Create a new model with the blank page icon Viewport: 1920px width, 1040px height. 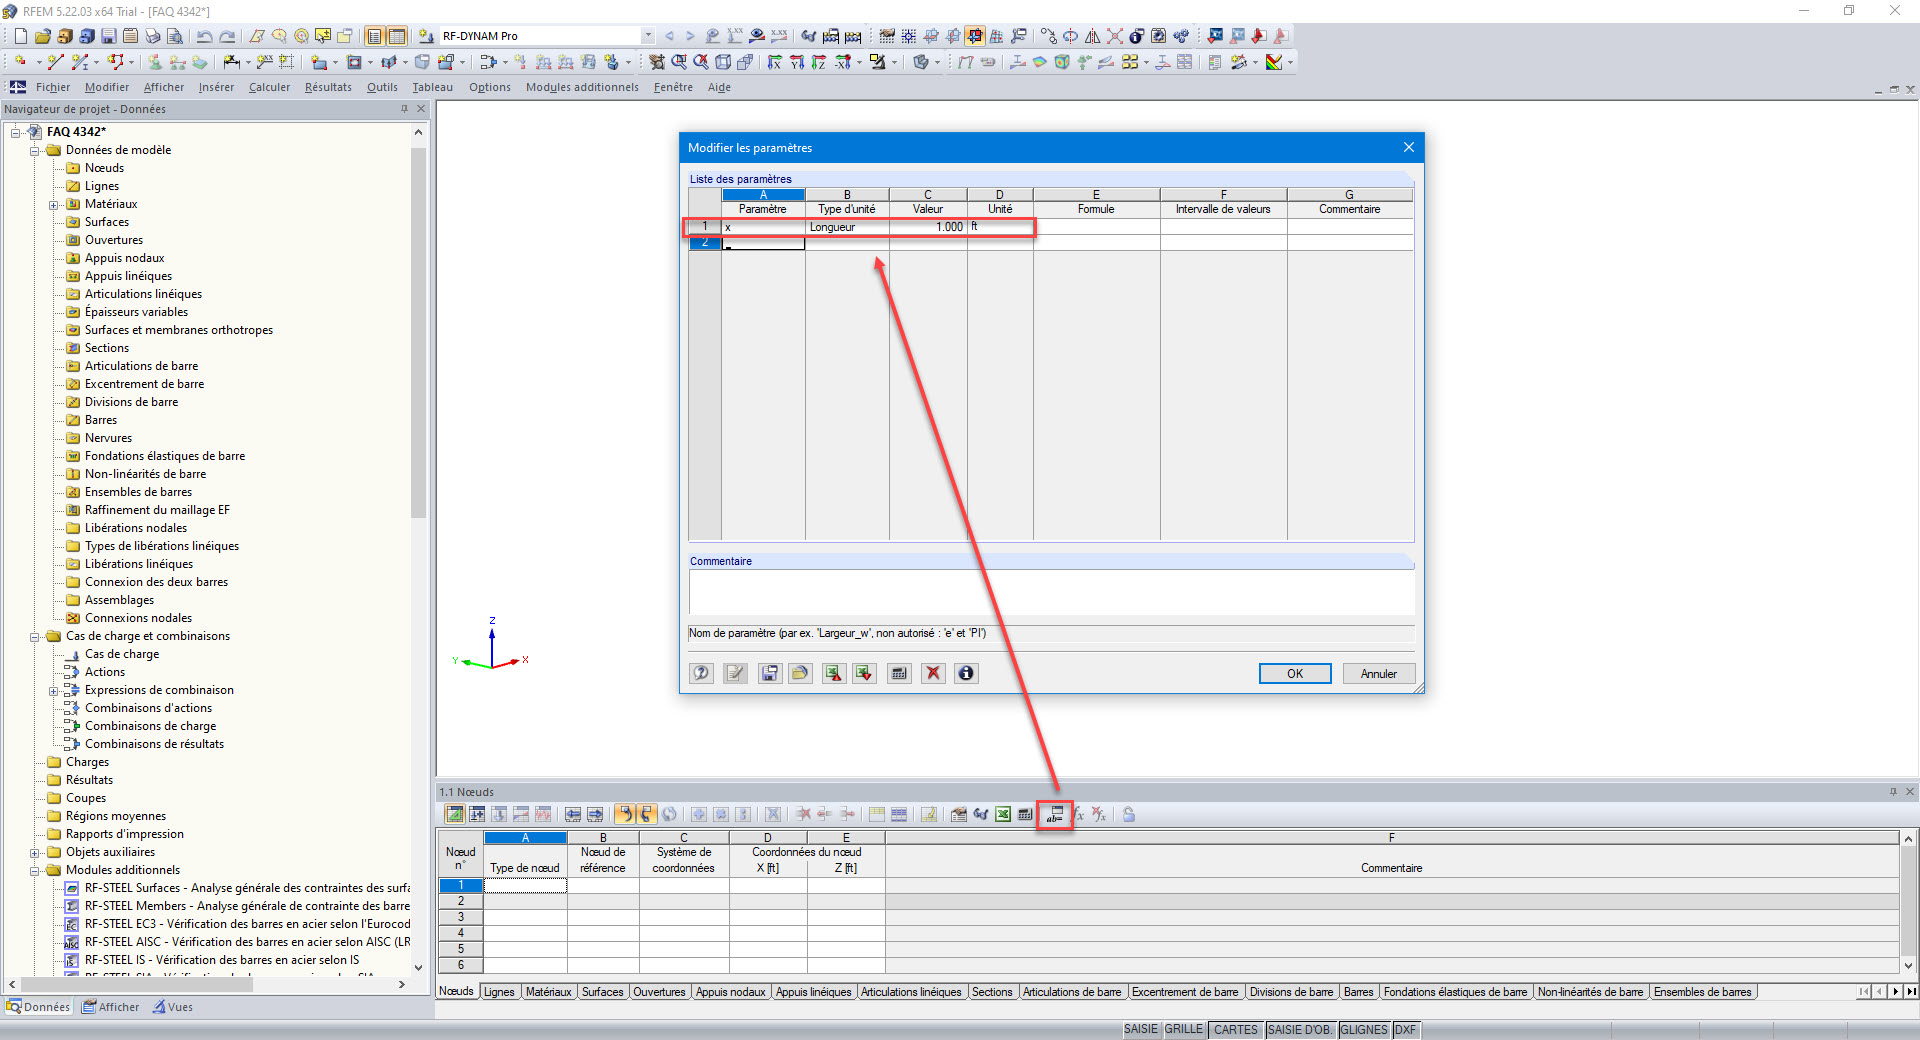21,36
